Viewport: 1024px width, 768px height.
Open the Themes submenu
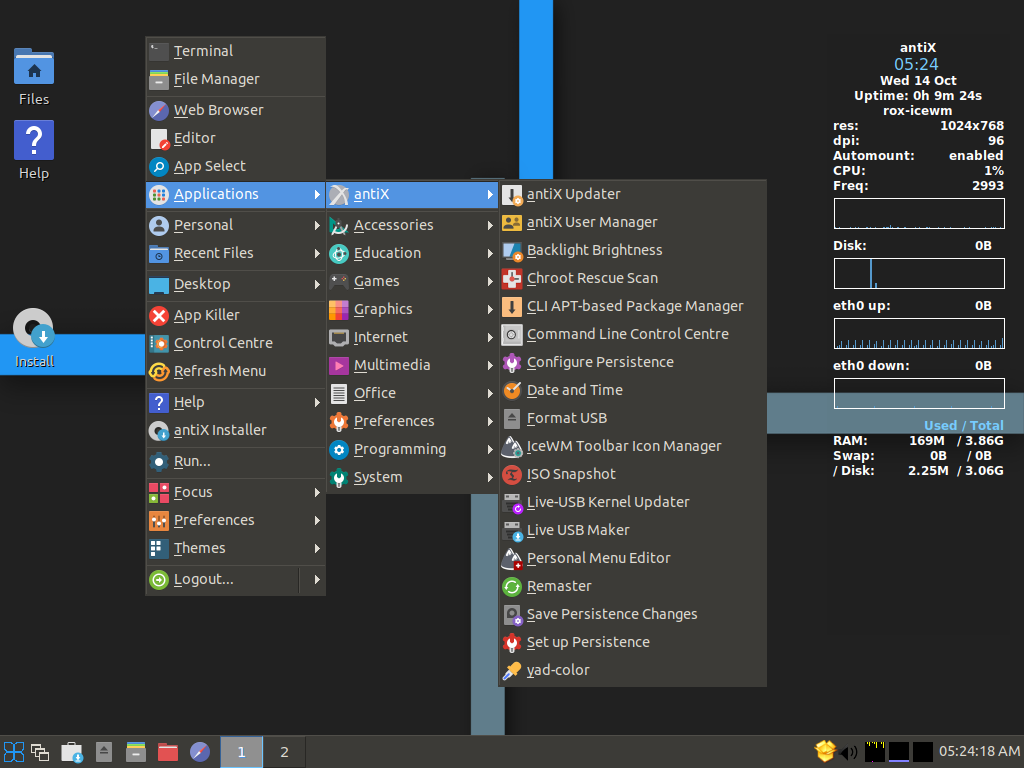[x=236, y=549]
